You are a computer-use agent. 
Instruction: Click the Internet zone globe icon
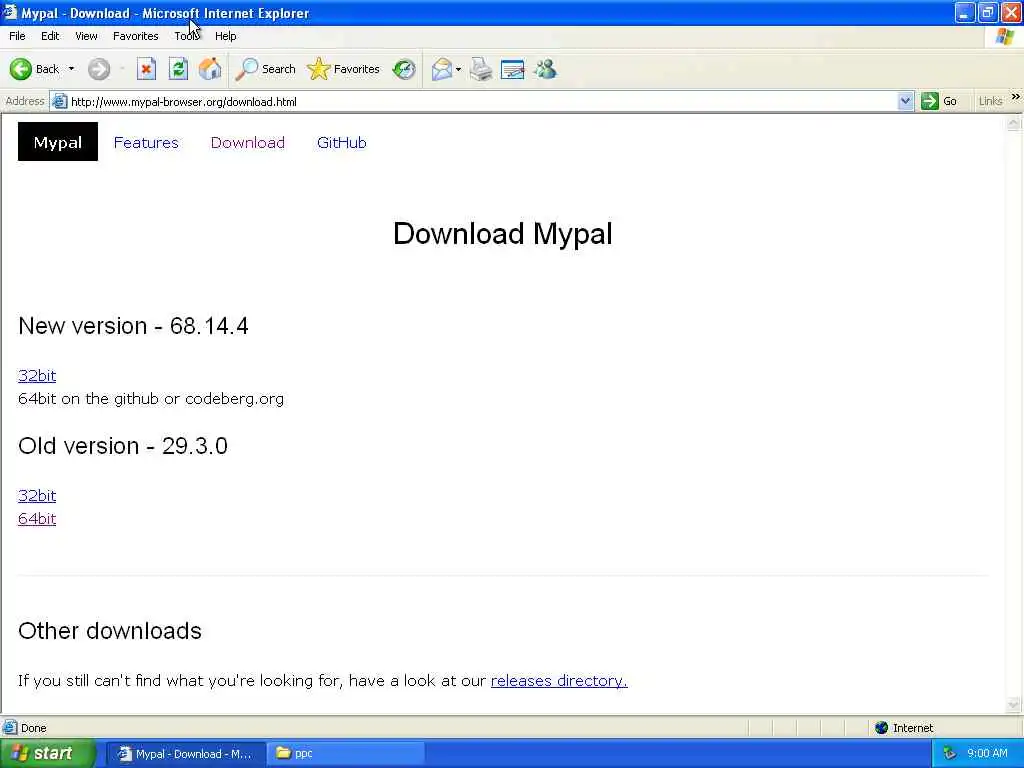coord(881,728)
